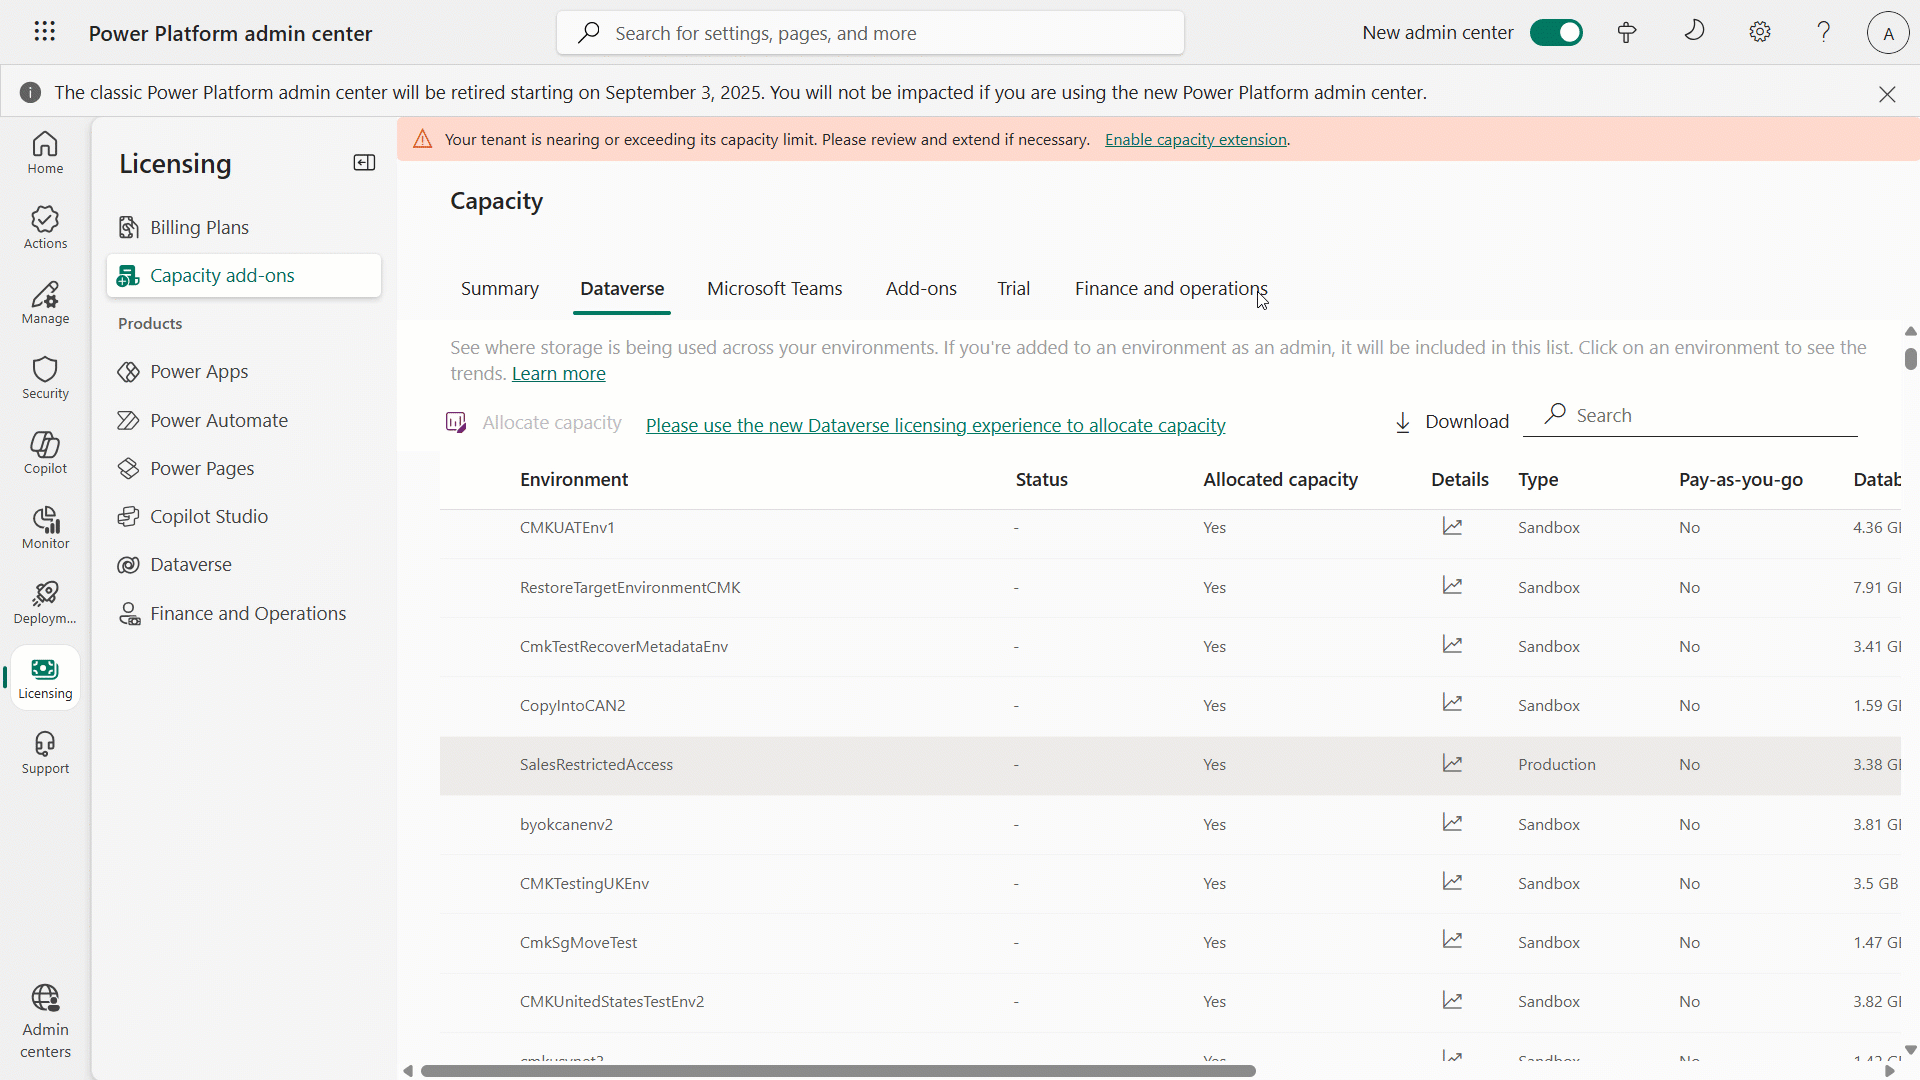
Task: View details chart for the SalesRestrictedAccess environment
Action: [x=1452, y=764]
